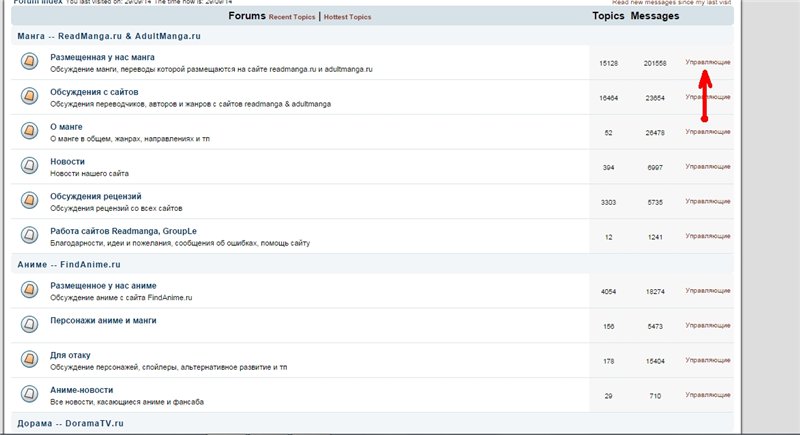Open forum Размещенное у нас аниме
Screen dimensions: 800x435
(103, 286)
